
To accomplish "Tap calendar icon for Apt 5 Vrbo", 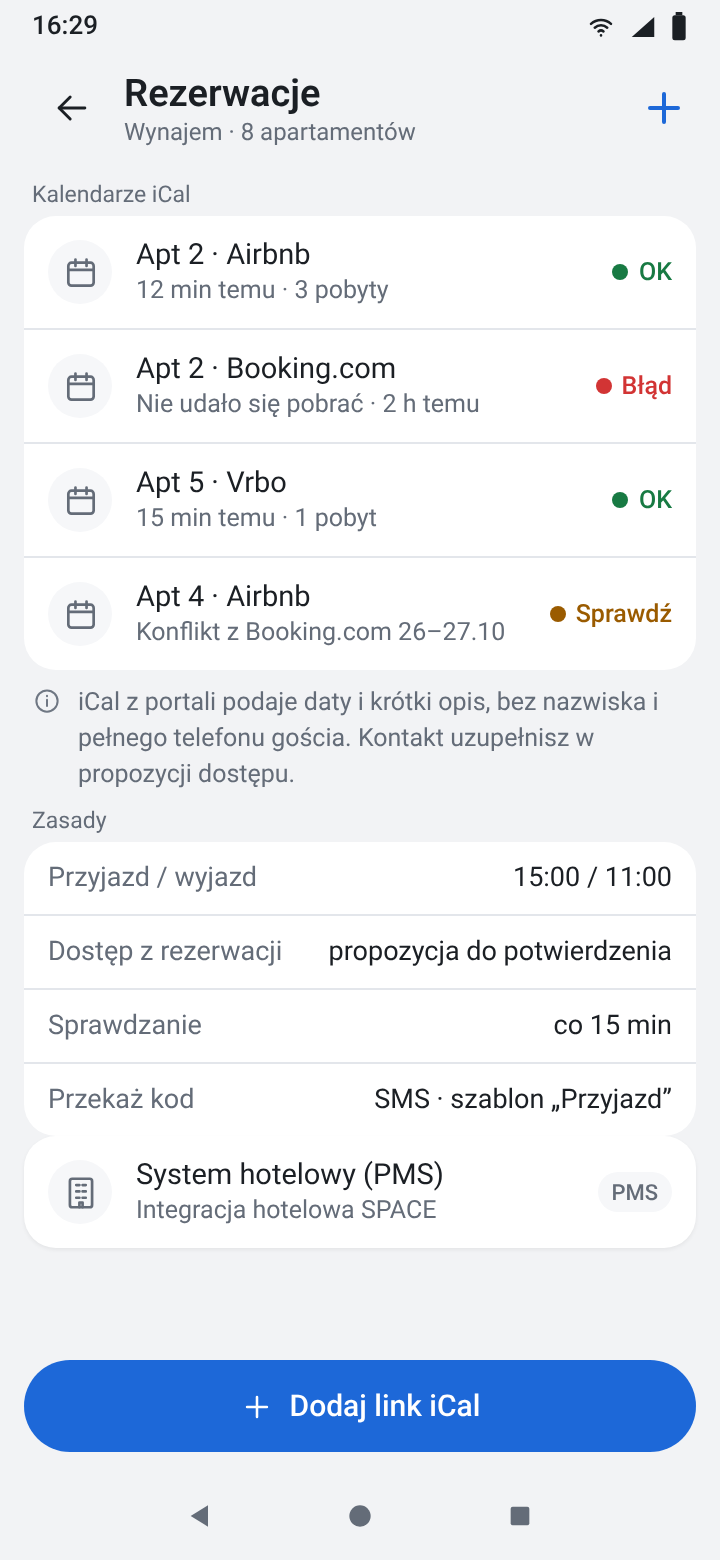I will [x=80, y=500].
